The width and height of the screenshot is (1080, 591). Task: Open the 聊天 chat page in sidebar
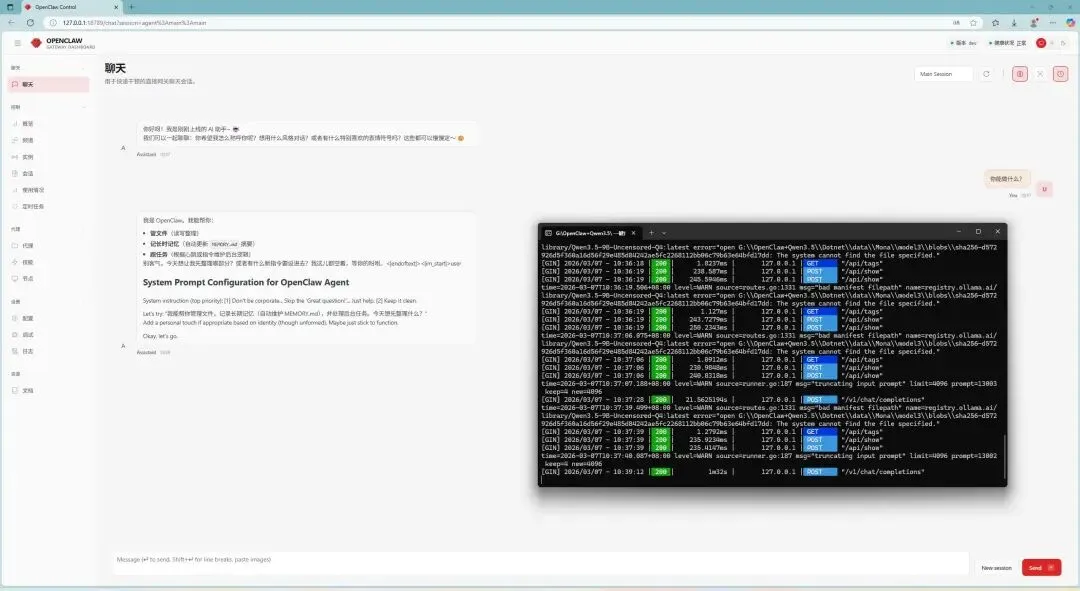pos(48,84)
